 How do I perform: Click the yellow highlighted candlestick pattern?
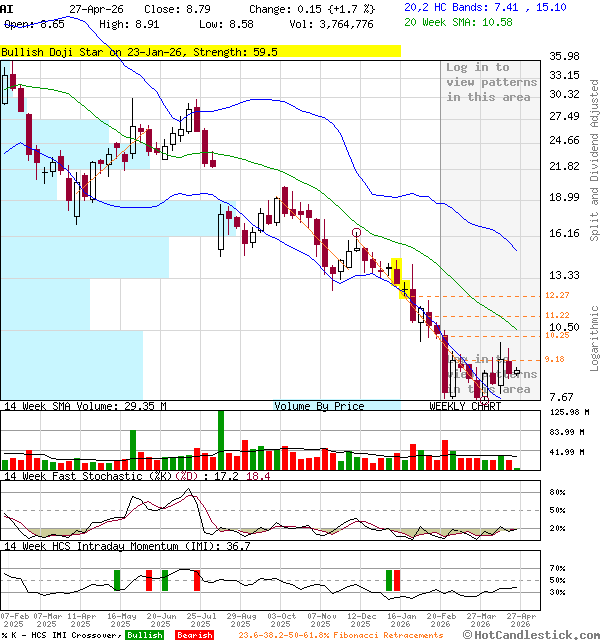pos(400,278)
